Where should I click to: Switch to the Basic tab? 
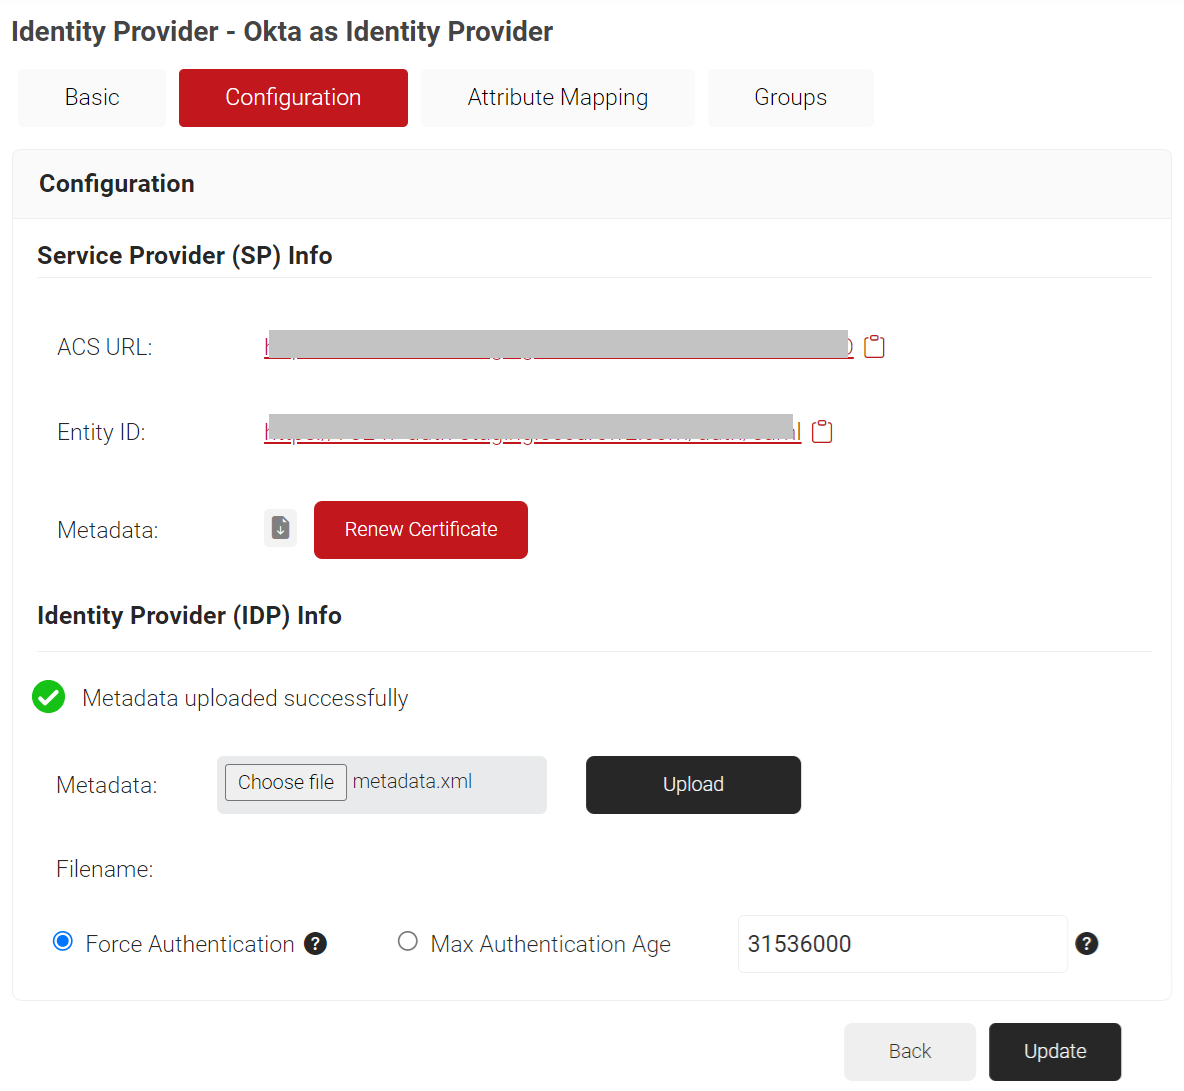pos(92,97)
